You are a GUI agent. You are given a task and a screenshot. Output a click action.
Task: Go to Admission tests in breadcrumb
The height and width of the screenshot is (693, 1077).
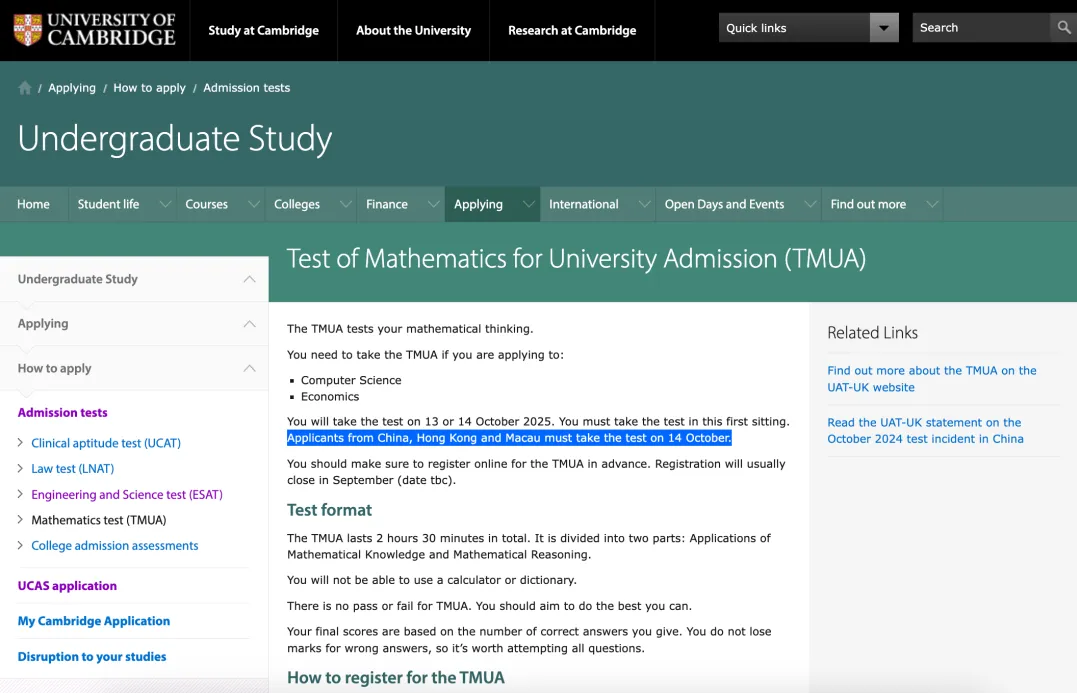(x=247, y=88)
